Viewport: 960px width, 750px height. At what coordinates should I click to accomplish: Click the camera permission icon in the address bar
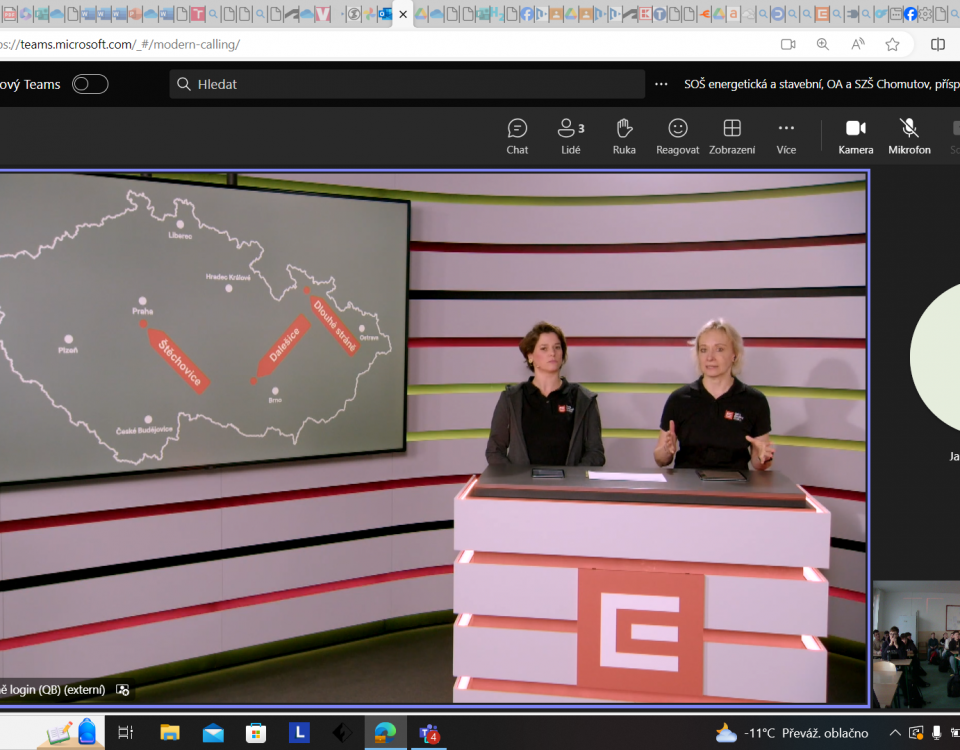pos(788,44)
